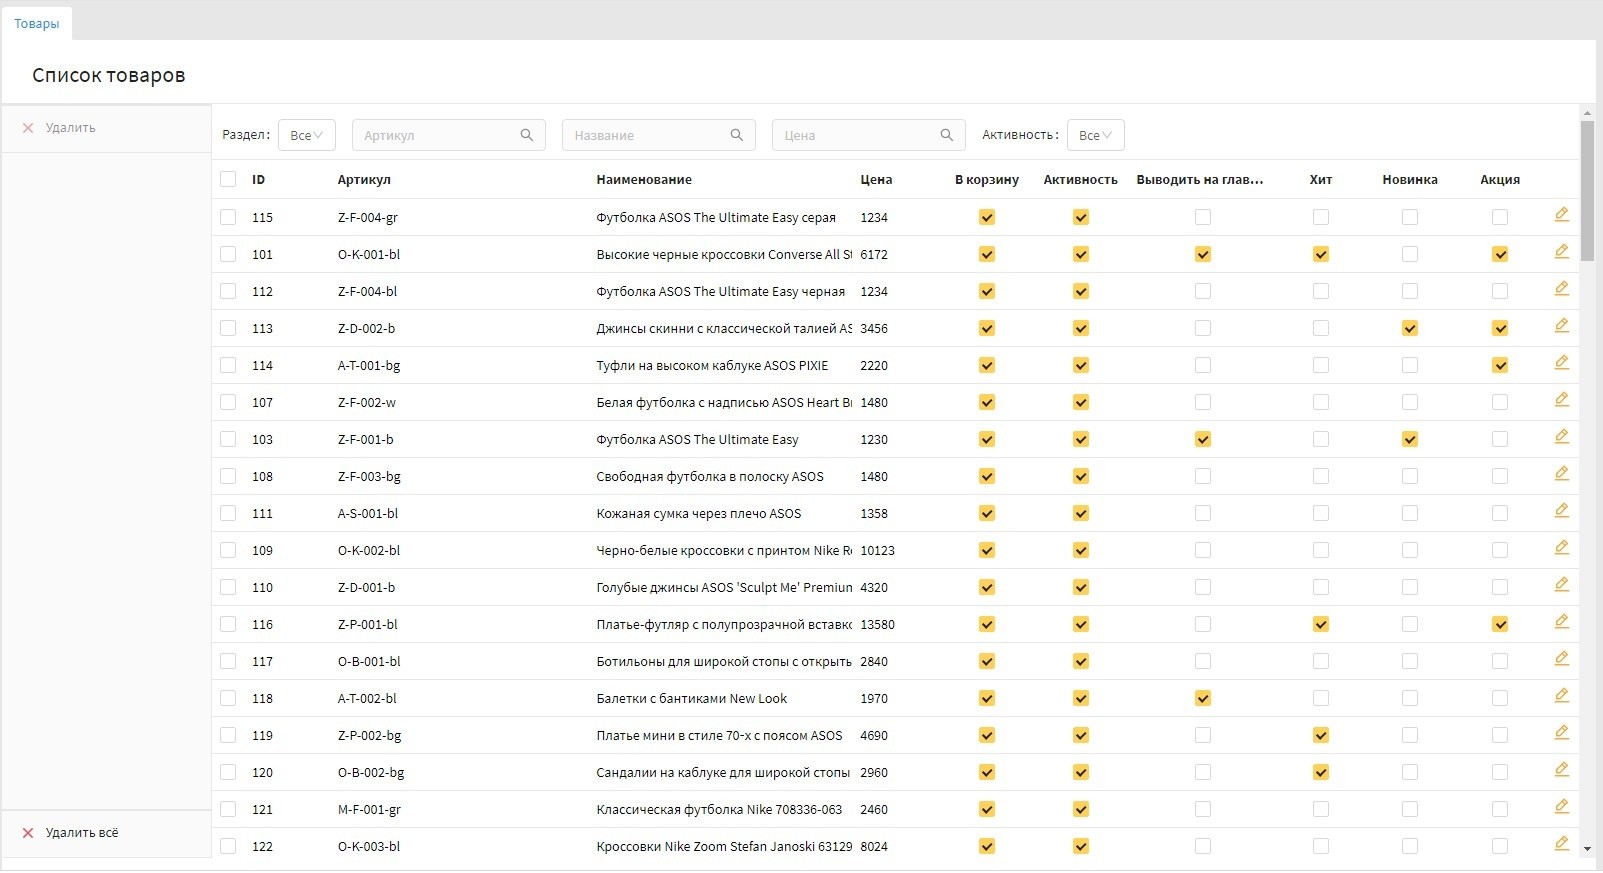1603x873 pixels.
Task: Edit product 122 using the pencil icon
Action: point(1561,844)
